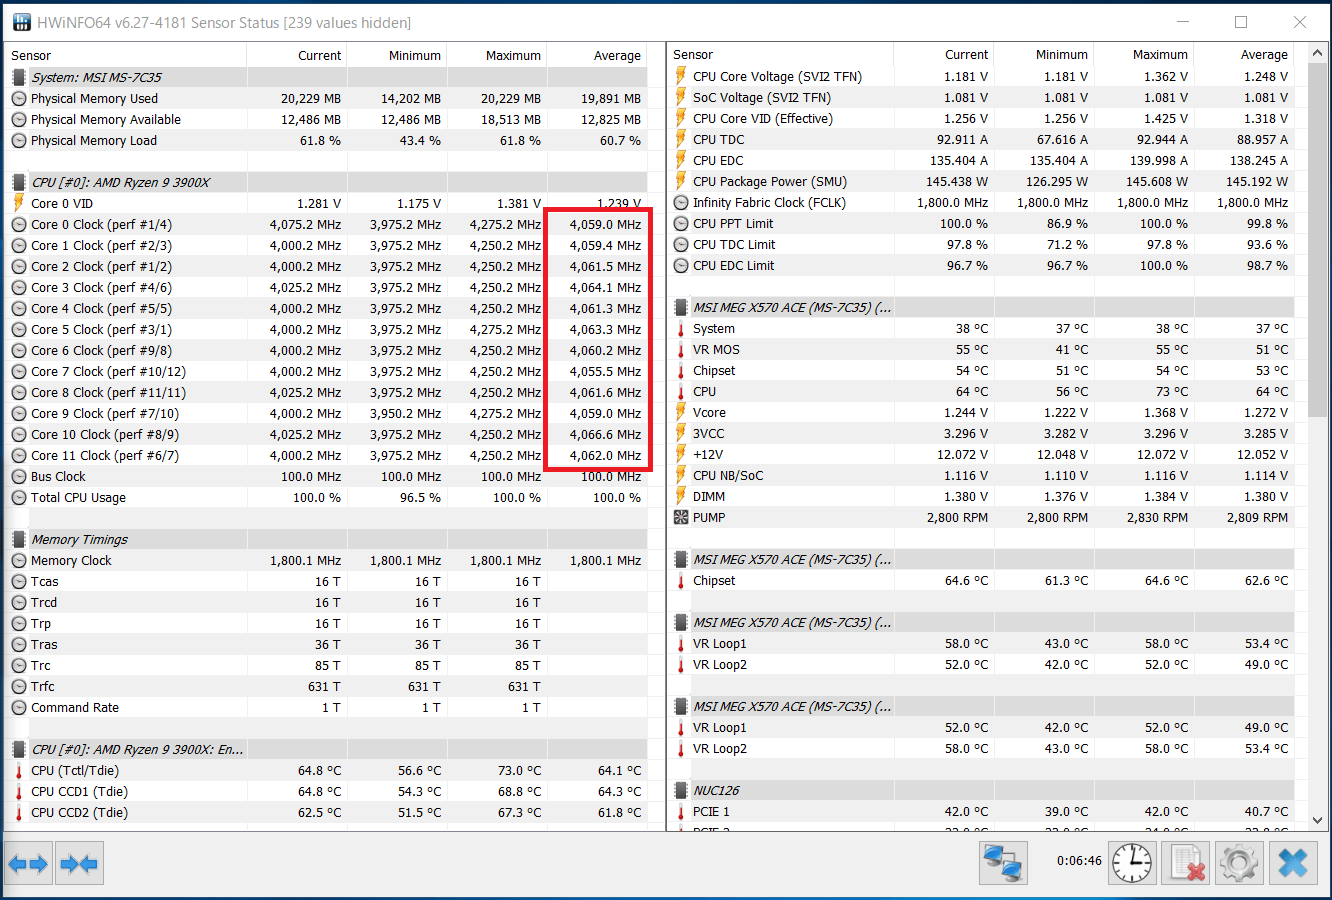The width and height of the screenshot is (1332, 900).
Task: Select the CPU Core VID (Effective) row
Action: click(x=981, y=118)
